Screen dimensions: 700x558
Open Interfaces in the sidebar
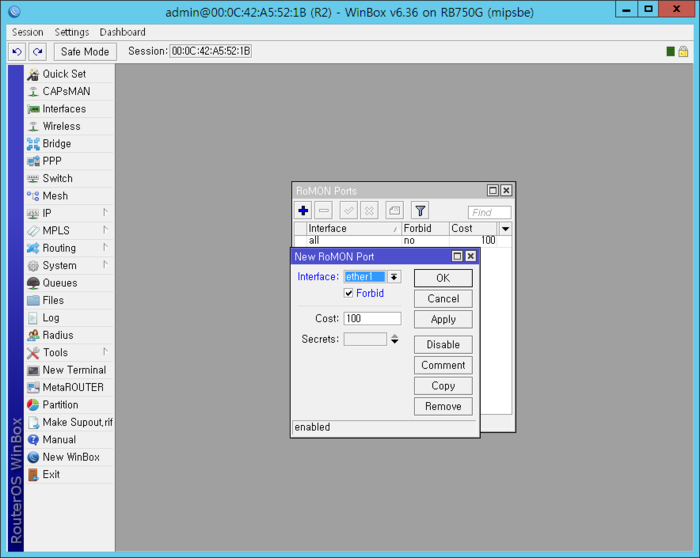69,109
